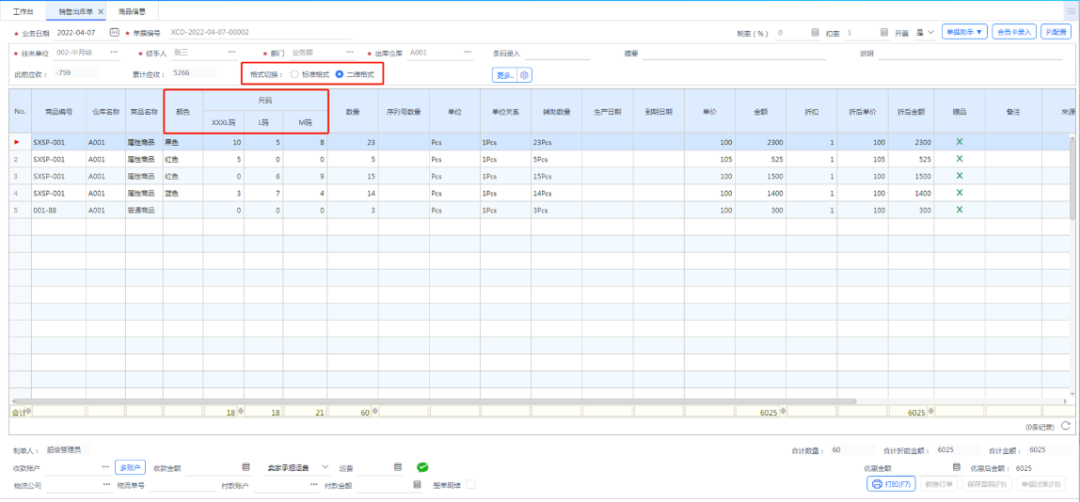
Task: Open calculator icon next to discount field
Action: tap(883, 33)
